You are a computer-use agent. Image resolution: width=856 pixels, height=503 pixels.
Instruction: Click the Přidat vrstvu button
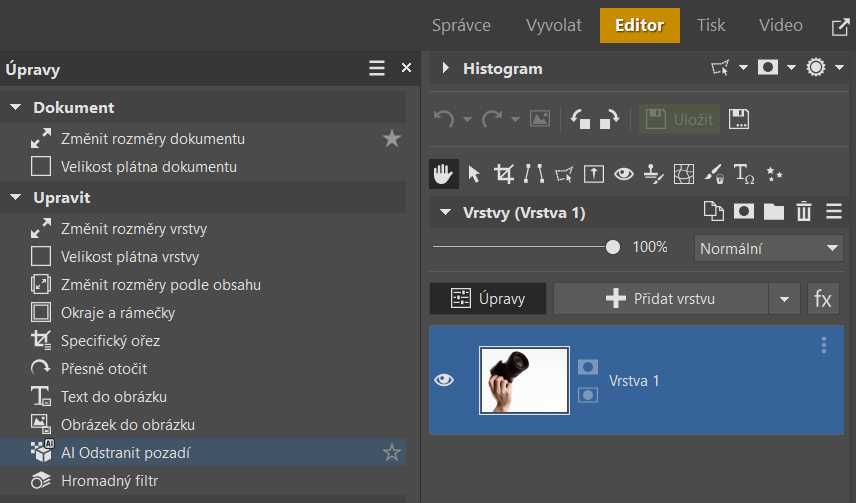pos(661,299)
